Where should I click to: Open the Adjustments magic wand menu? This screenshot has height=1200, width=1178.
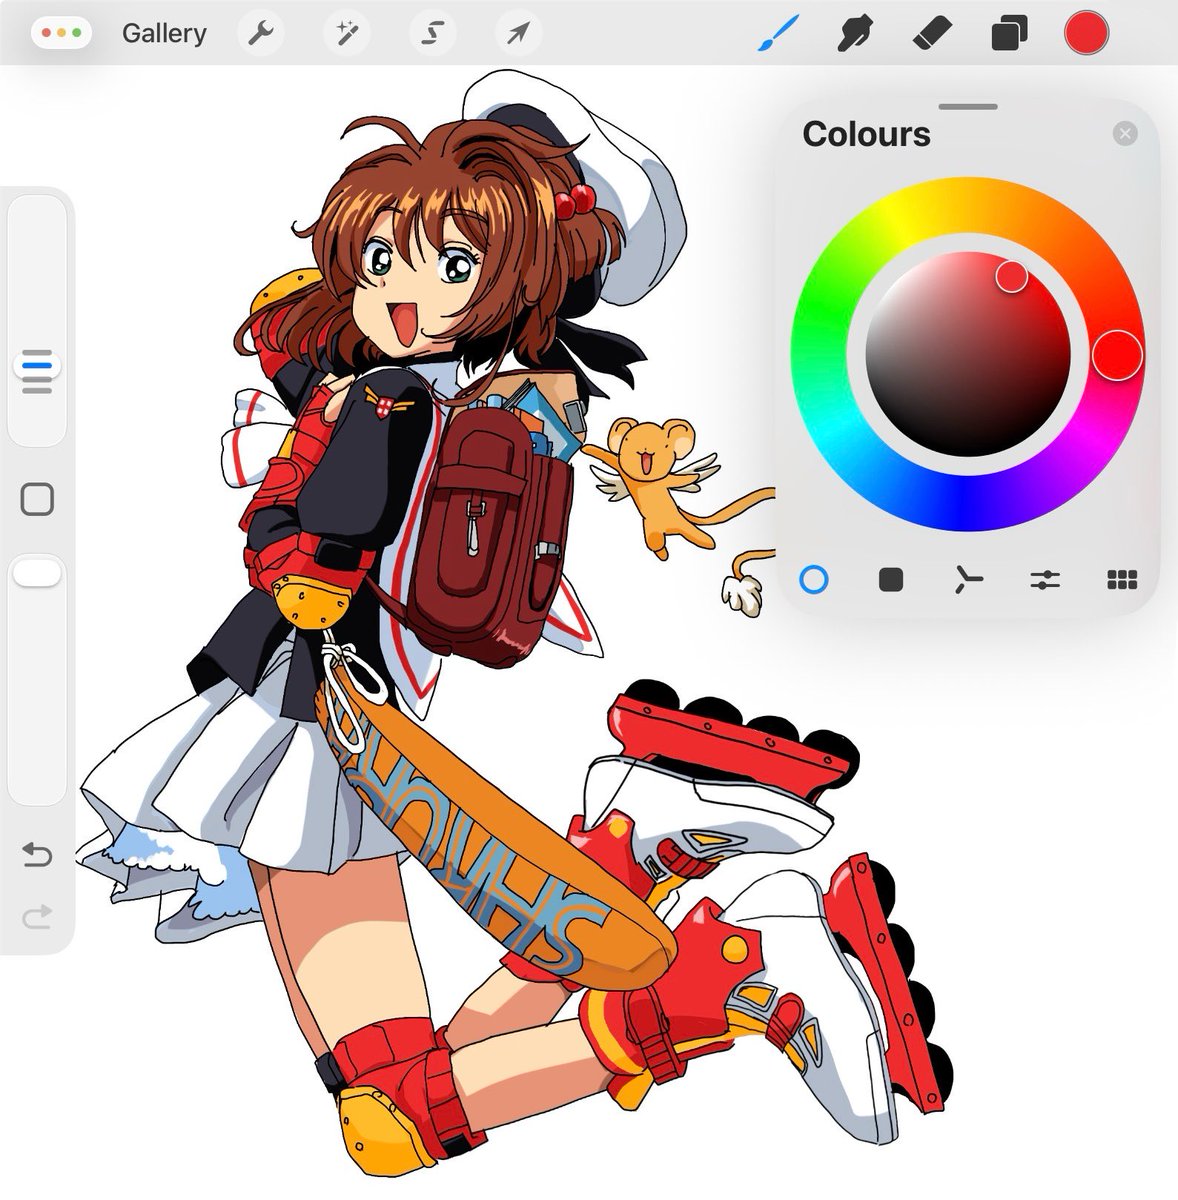point(347,33)
